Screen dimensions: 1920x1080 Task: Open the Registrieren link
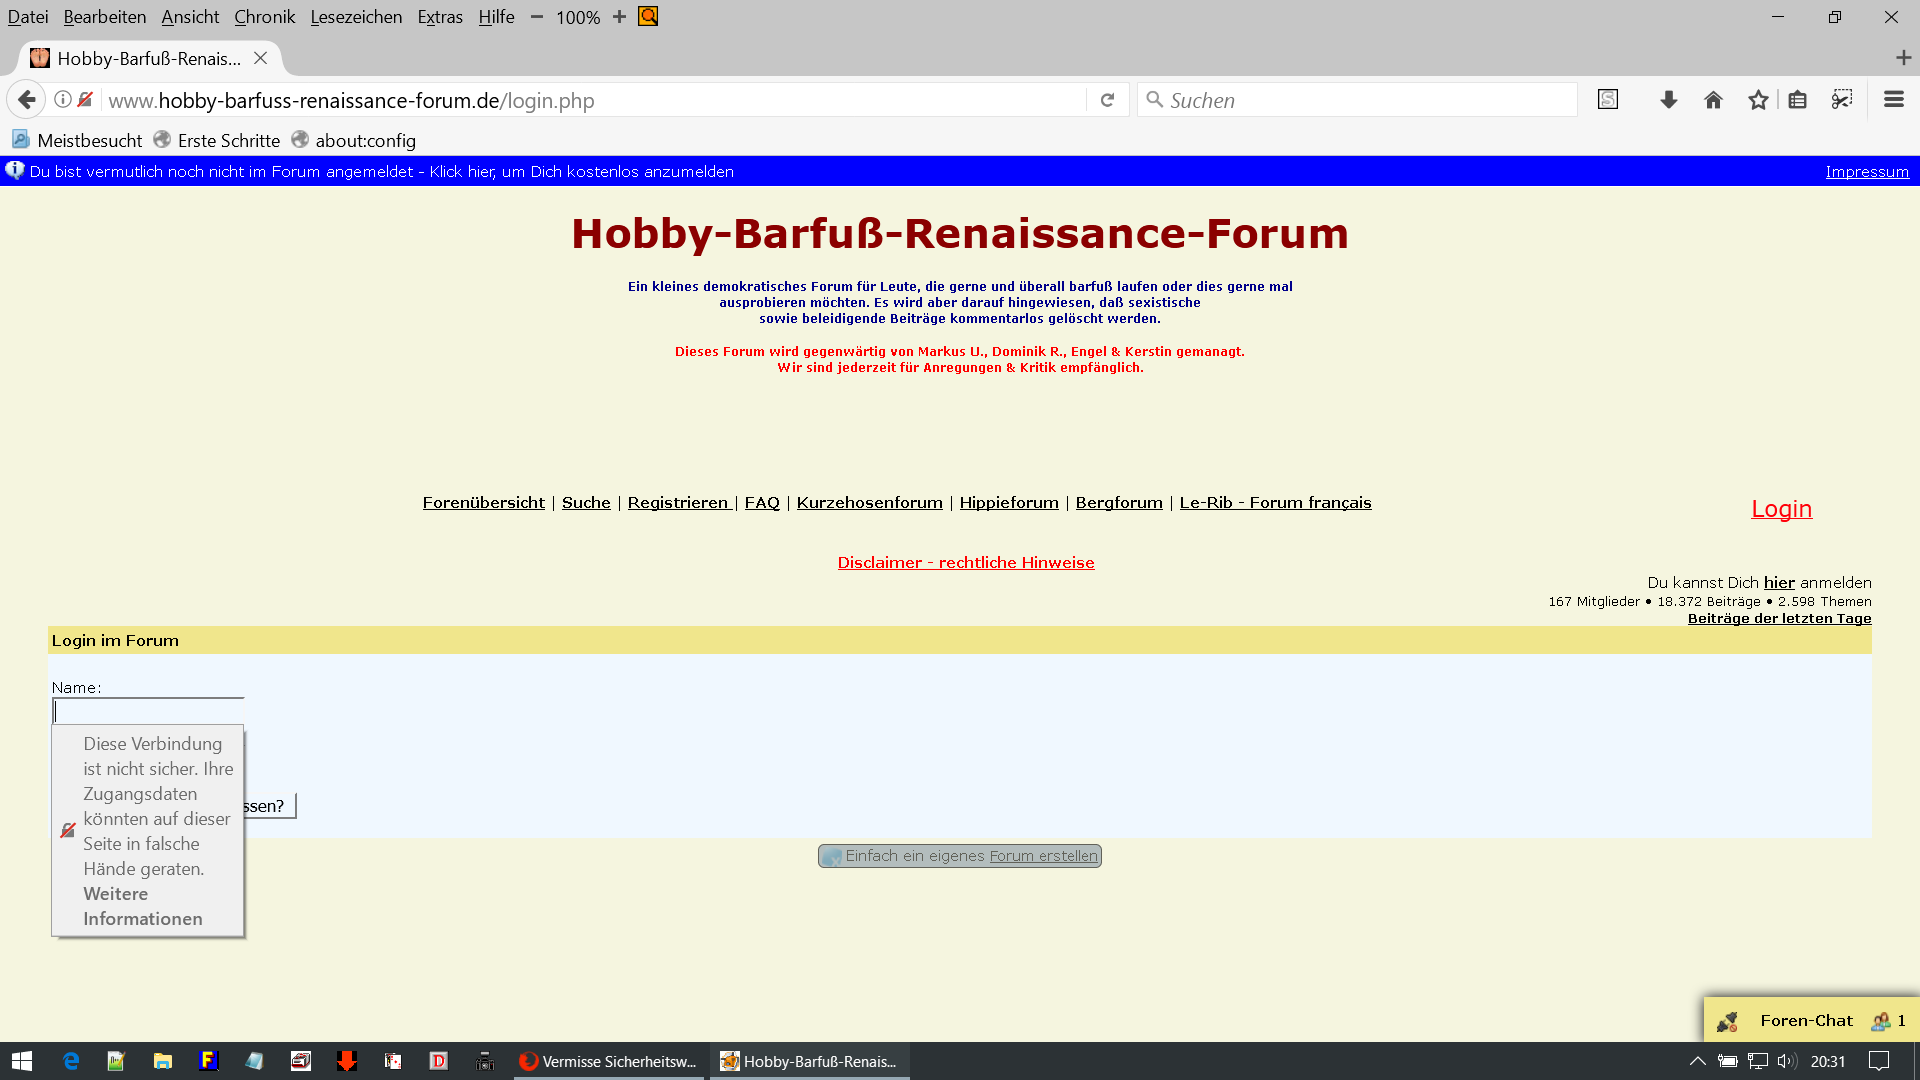coord(678,503)
